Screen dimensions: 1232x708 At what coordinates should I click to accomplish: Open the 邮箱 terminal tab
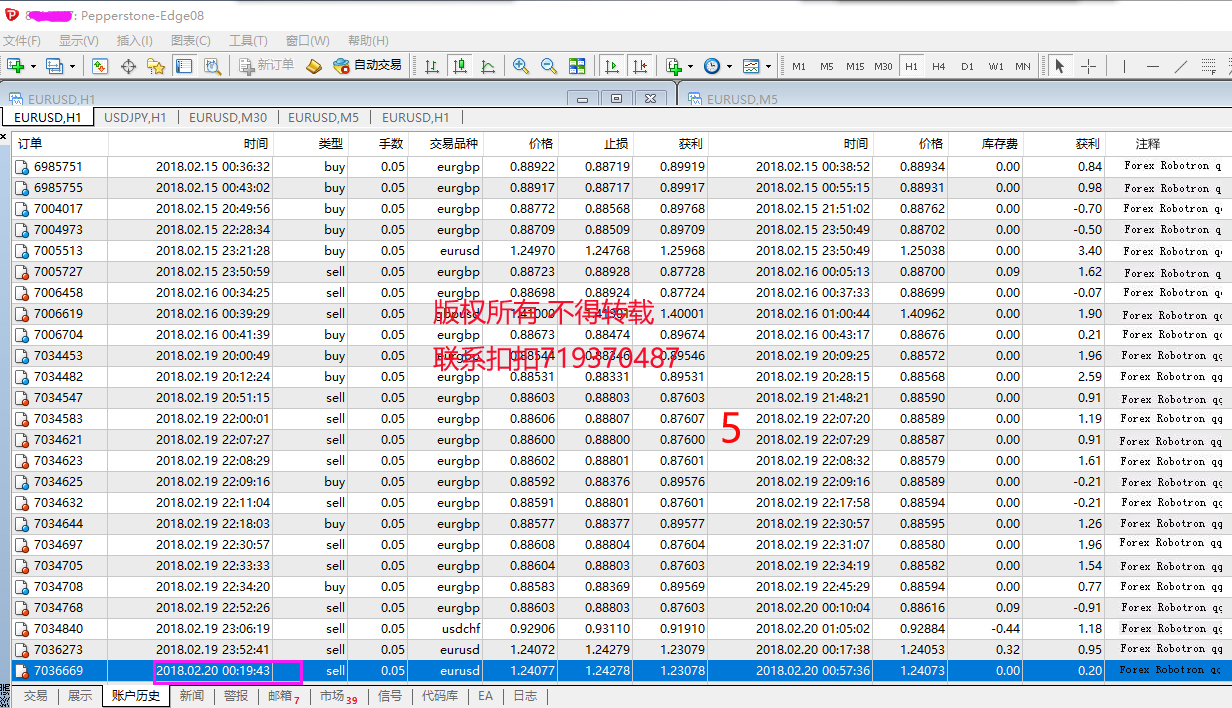283,696
